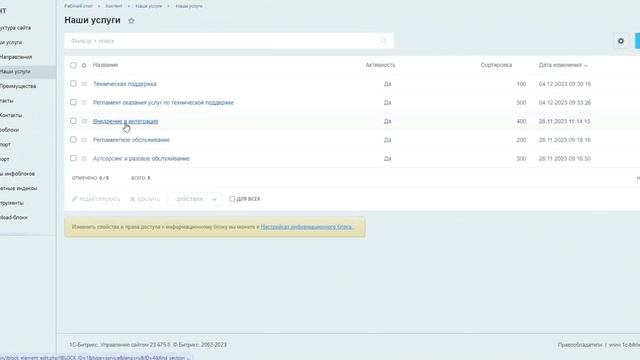The width and height of the screenshot is (640, 360).
Task: Click the Всего: 5 counter
Action: click(141, 178)
